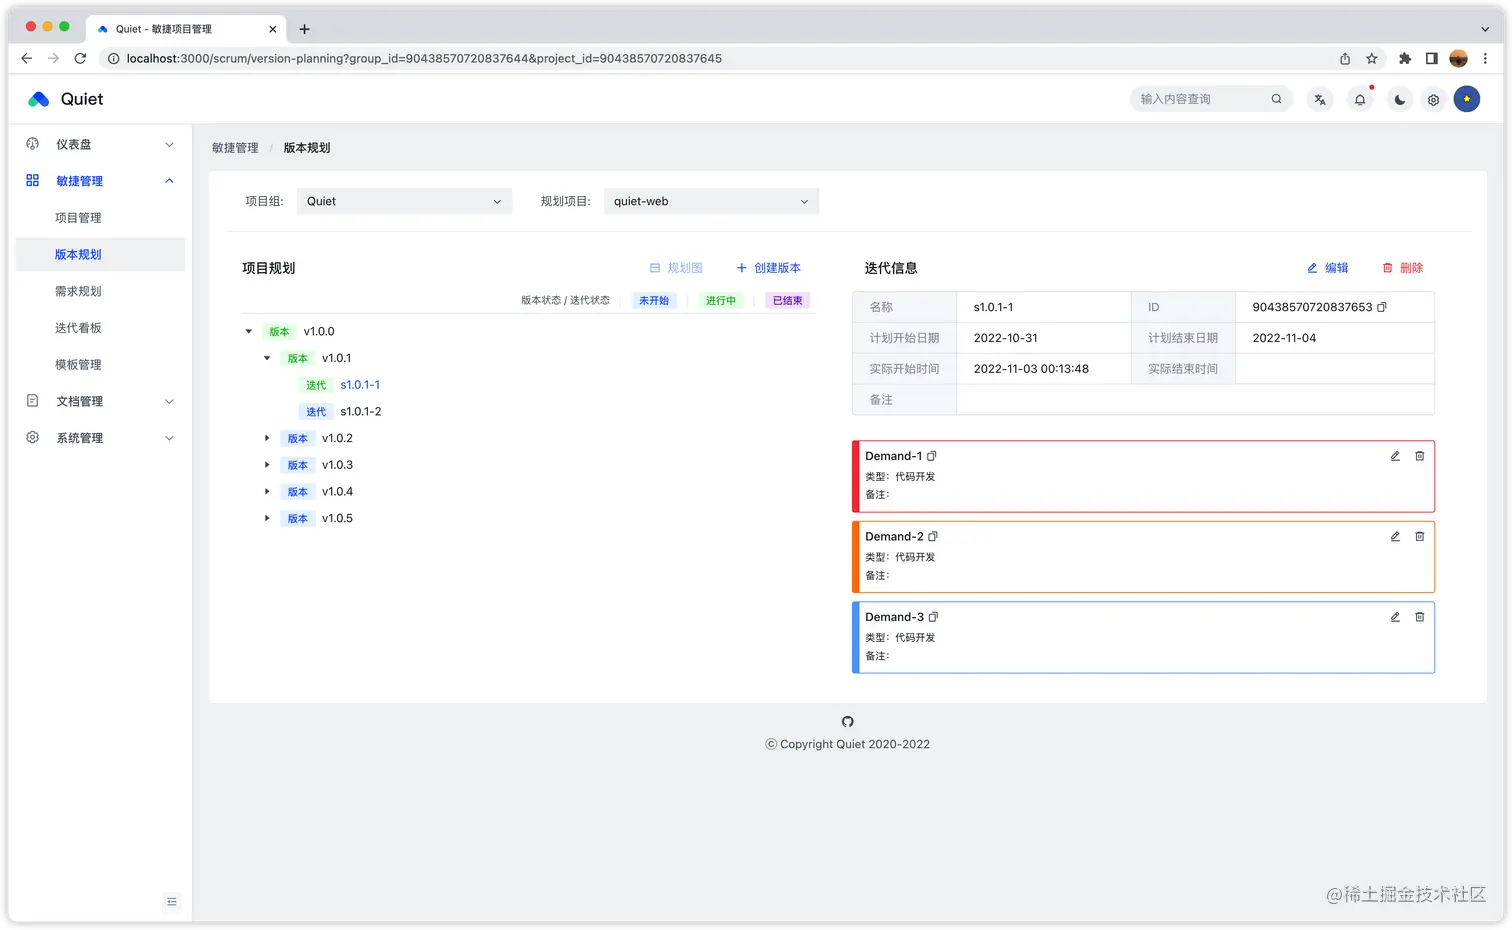
Task: Select 版本规划 in the sidebar
Action: coord(100,255)
